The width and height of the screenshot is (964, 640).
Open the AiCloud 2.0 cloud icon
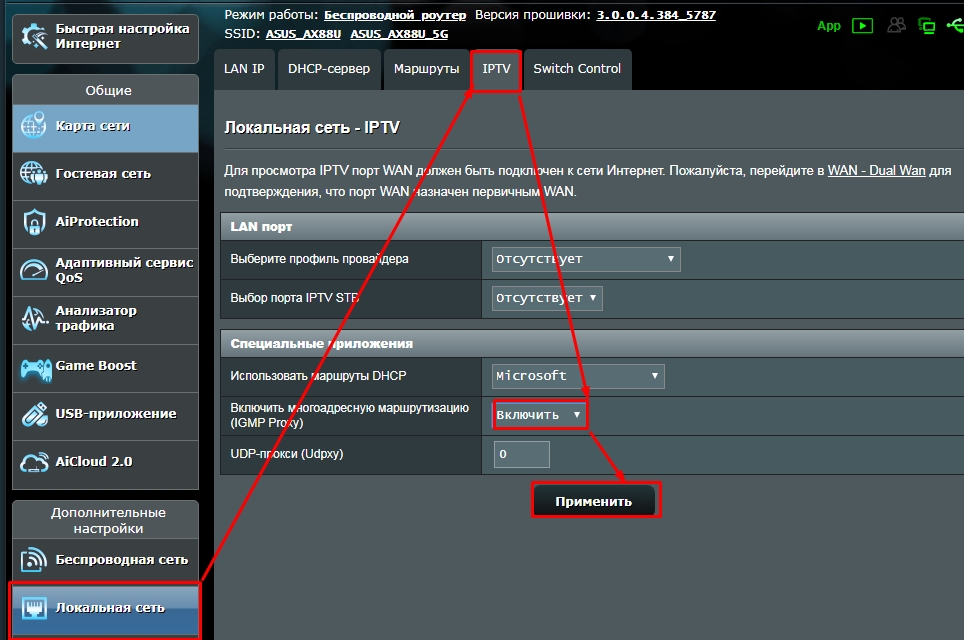coord(34,462)
